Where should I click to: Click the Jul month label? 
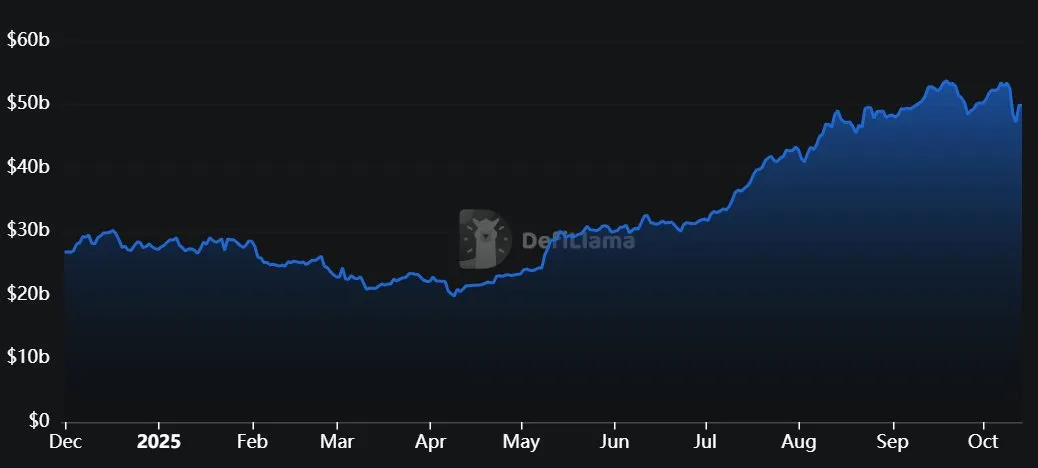tap(706, 441)
